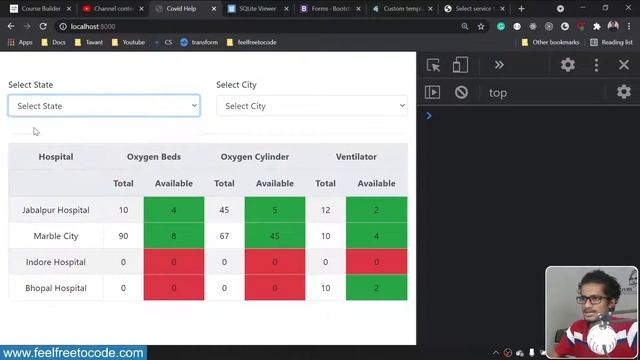Open the Tavant bookmark folder
The width and height of the screenshot is (640, 360).
[89, 42]
